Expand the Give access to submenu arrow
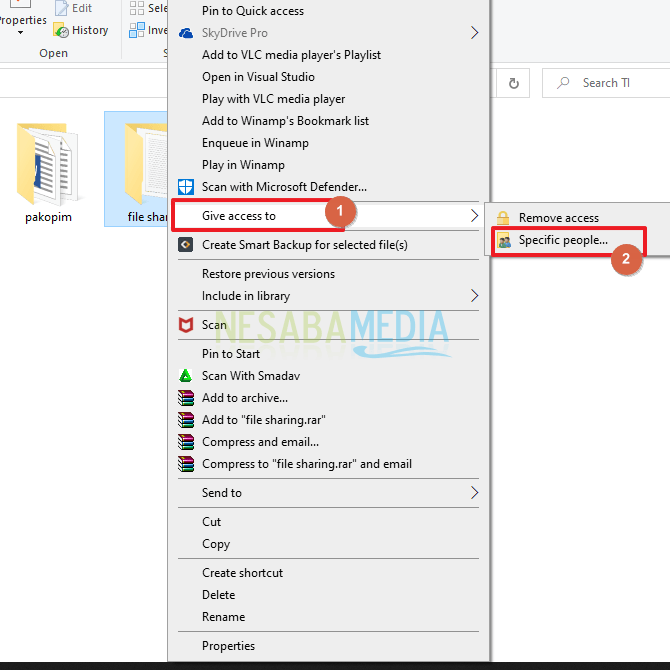 [474, 216]
